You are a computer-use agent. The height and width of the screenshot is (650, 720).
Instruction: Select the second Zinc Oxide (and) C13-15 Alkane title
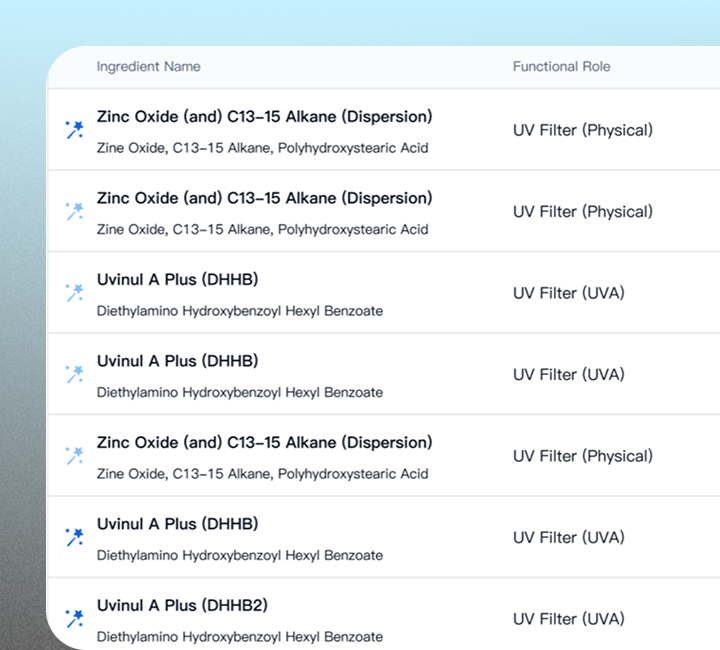264,198
